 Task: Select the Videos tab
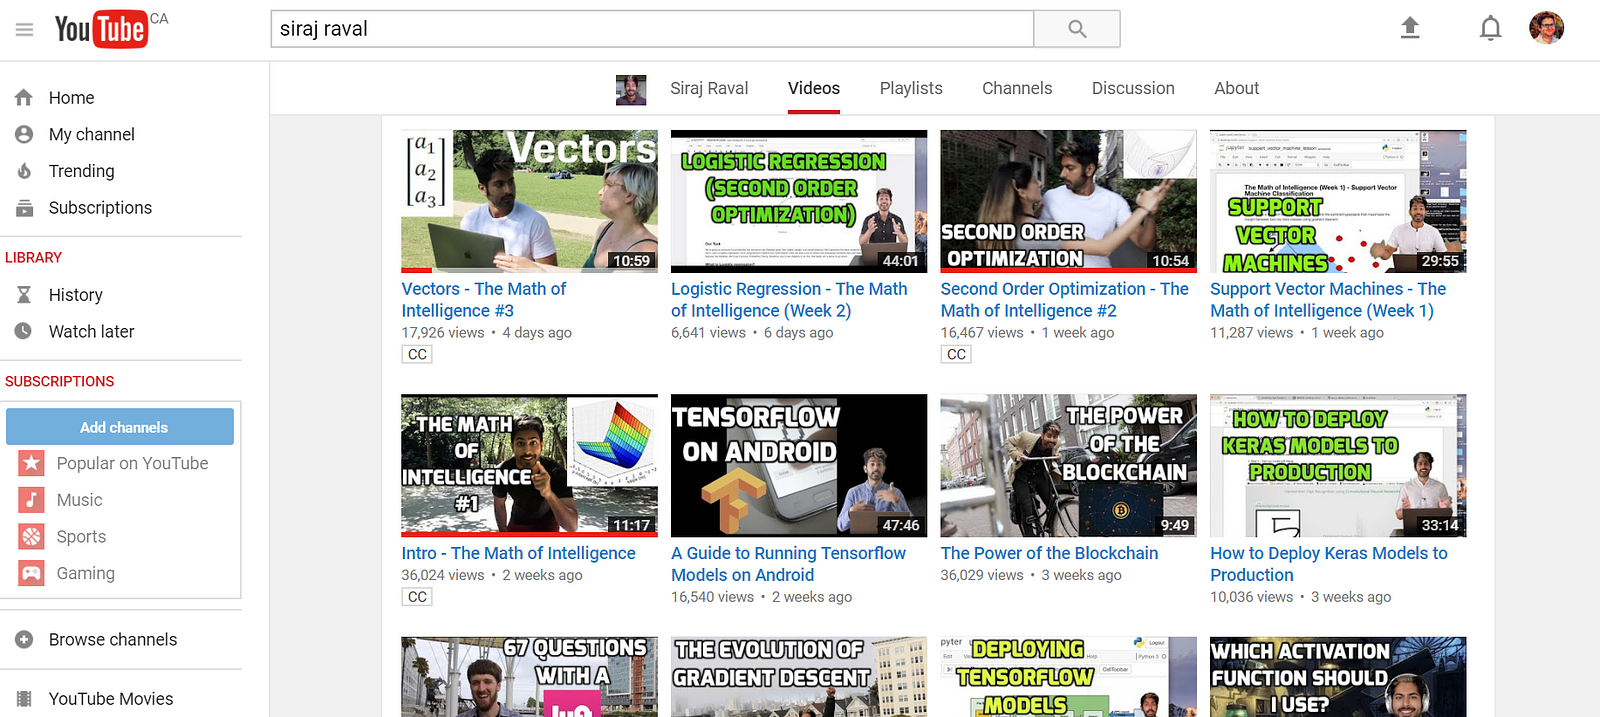pyautogui.click(x=814, y=88)
